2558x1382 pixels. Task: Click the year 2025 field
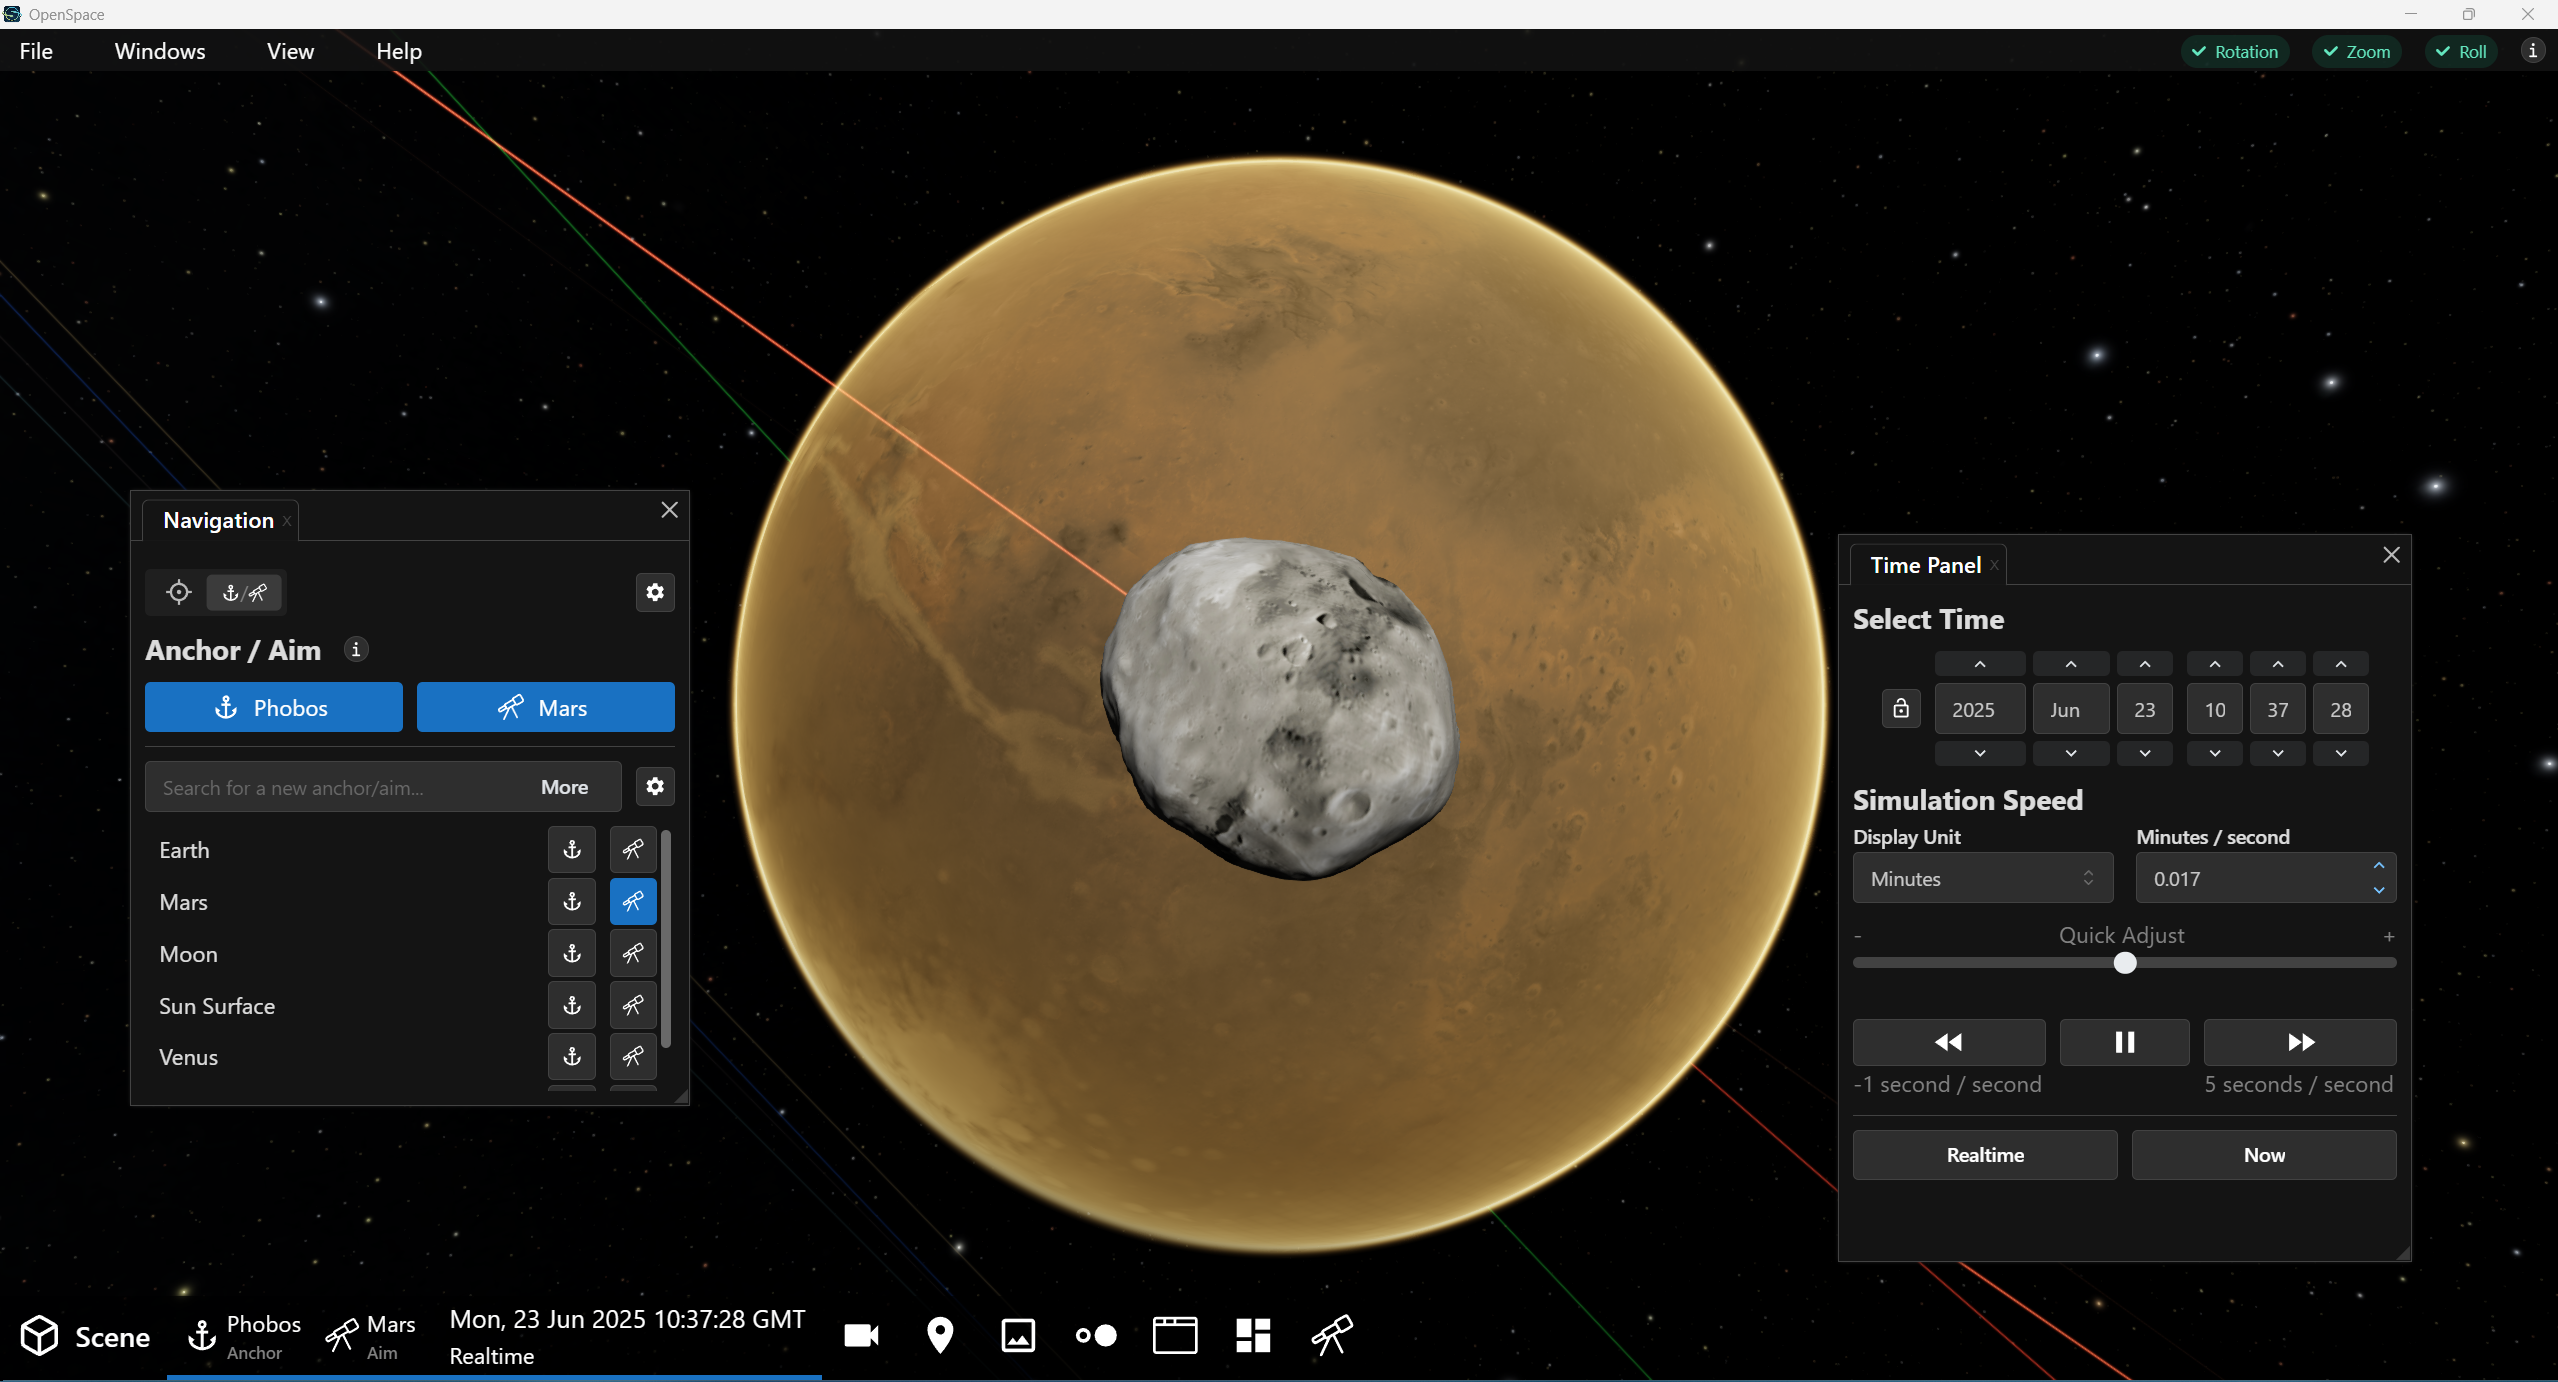1980,709
